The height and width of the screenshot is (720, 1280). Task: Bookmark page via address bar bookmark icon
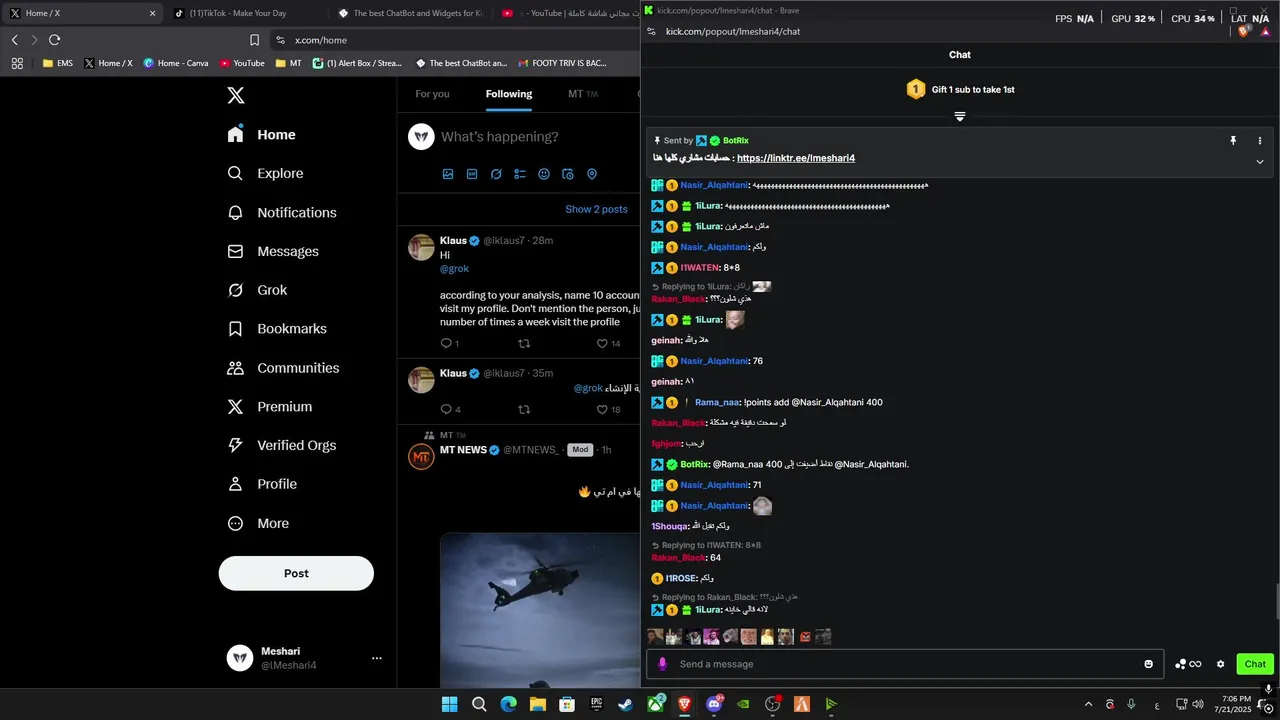tap(255, 40)
